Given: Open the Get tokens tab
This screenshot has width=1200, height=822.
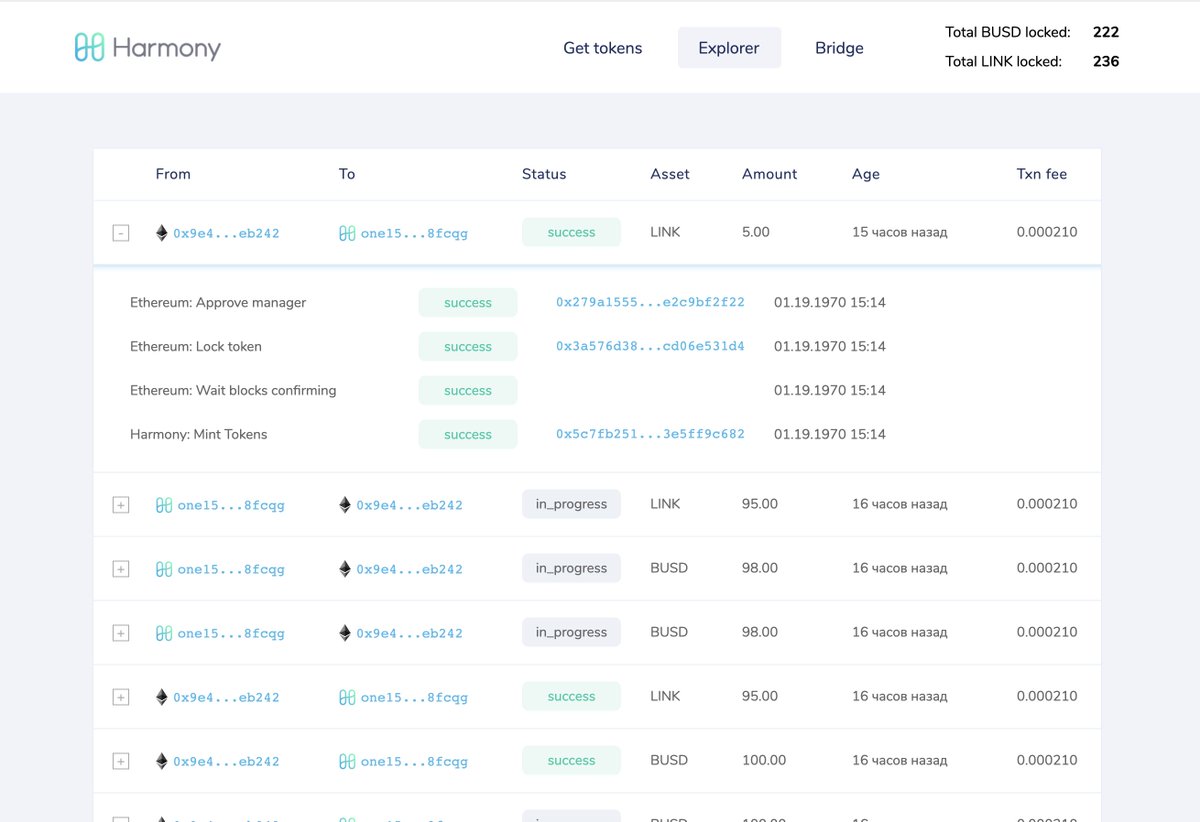Looking at the screenshot, I should 603,48.
